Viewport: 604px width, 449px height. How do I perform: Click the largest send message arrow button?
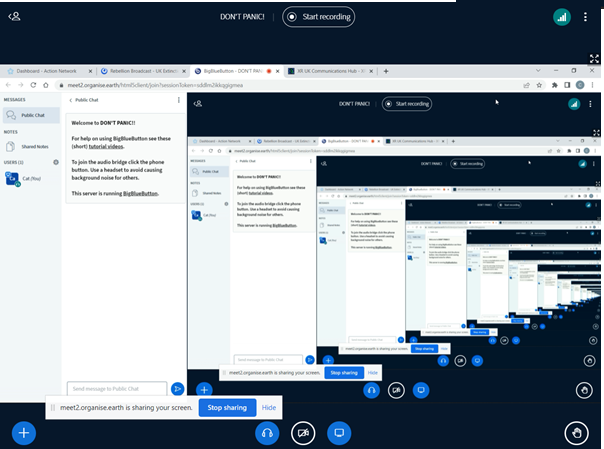click(177, 389)
